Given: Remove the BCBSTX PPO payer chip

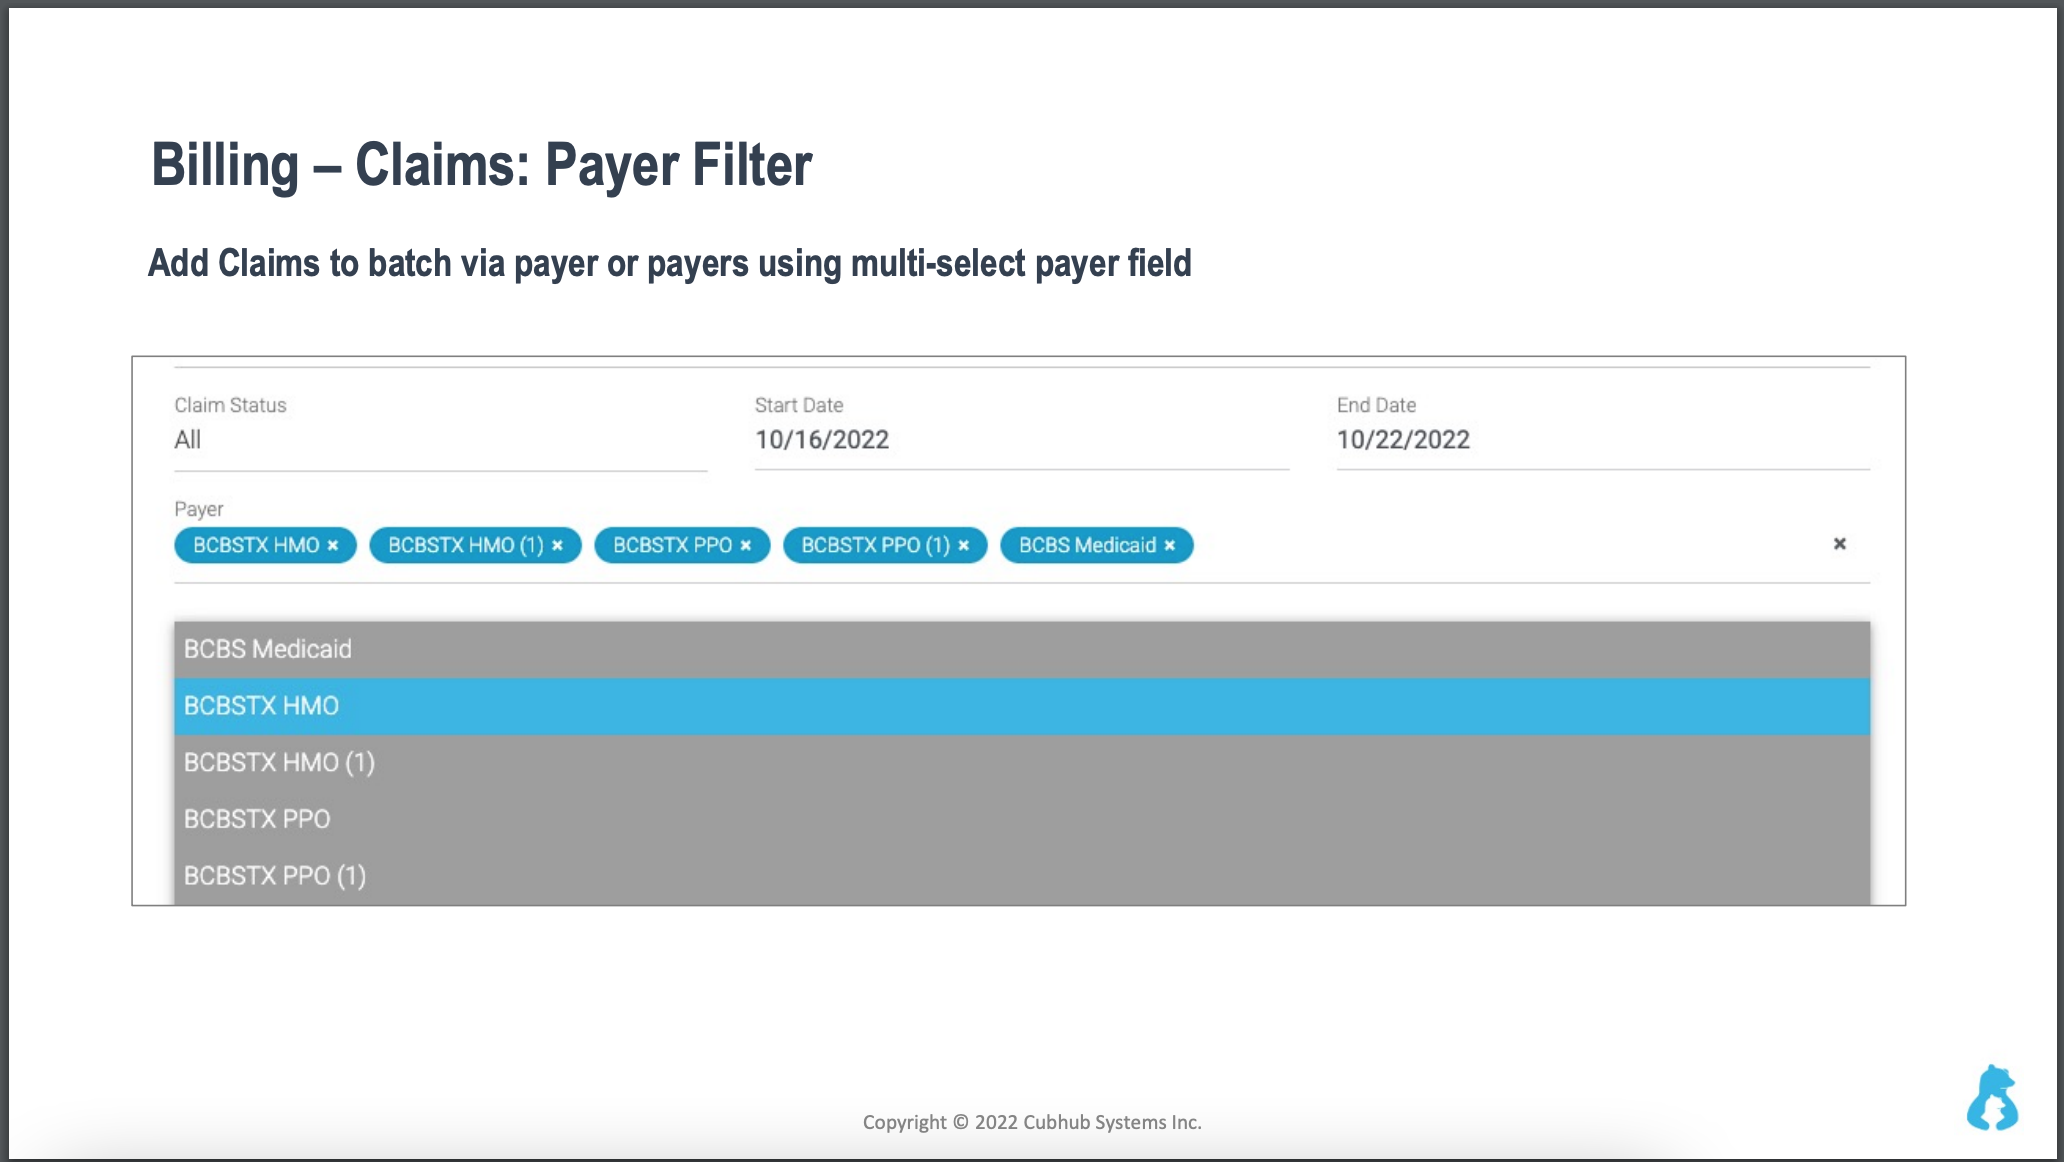Looking at the screenshot, I should tap(745, 545).
